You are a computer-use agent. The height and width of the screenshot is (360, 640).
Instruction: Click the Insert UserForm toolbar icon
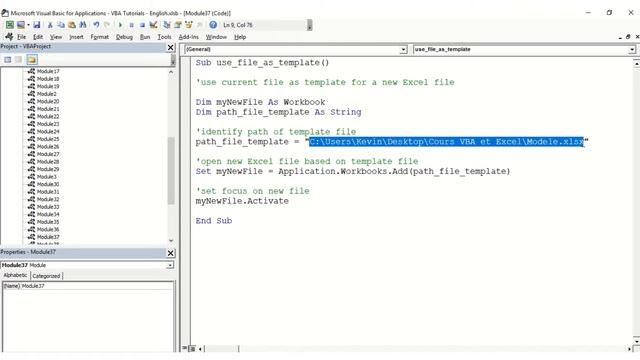[x=20, y=25]
